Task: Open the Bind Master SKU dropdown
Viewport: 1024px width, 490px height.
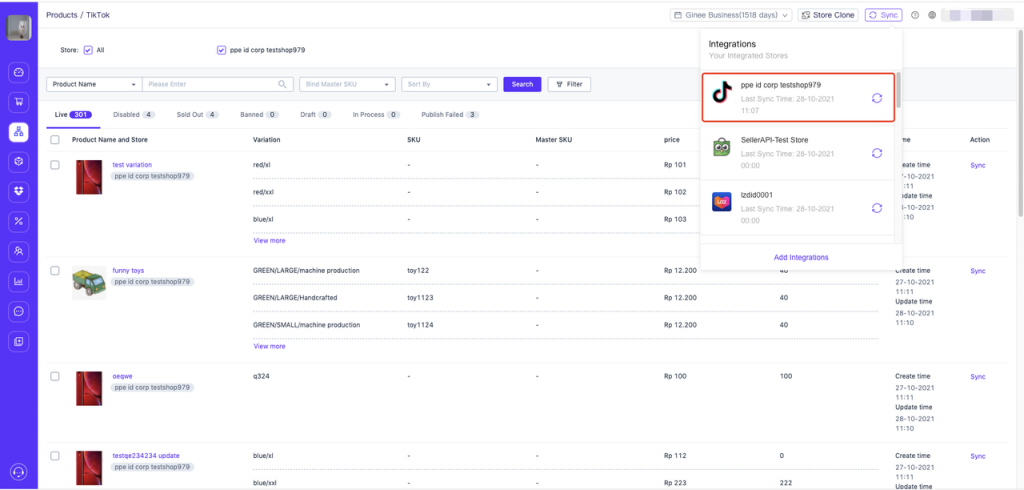Action: click(x=347, y=84)
